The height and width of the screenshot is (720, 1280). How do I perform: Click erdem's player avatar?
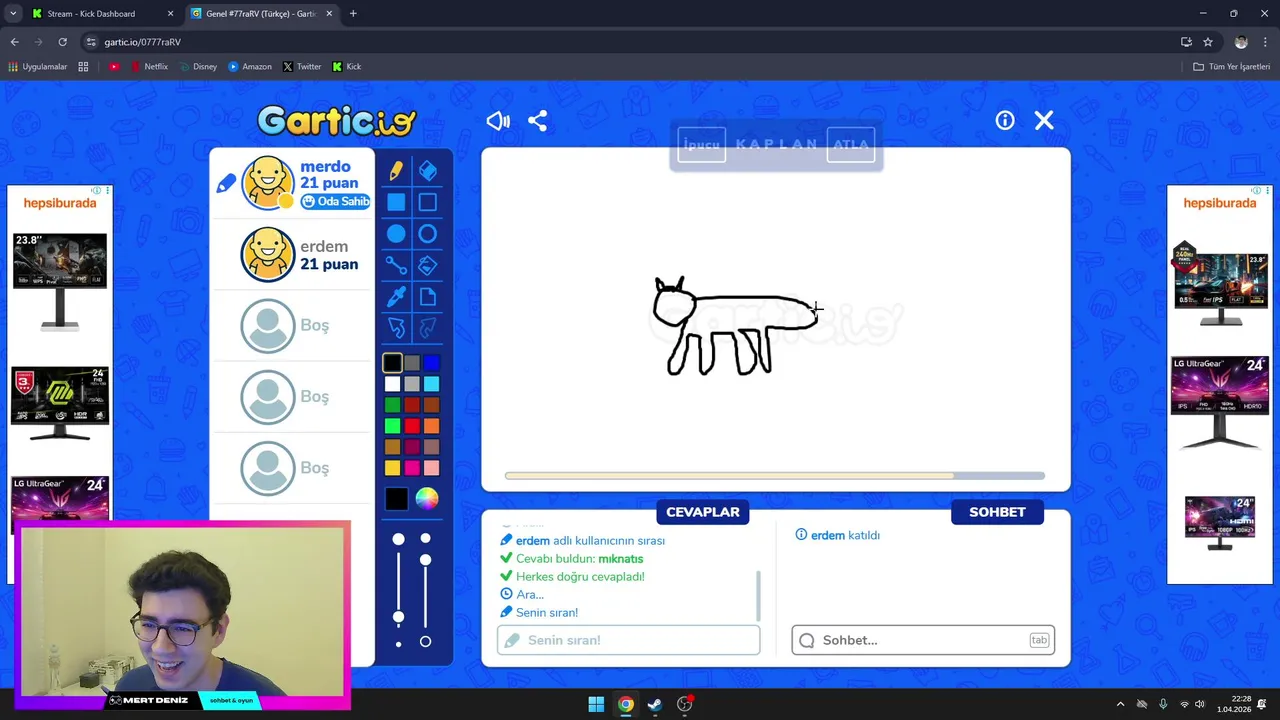click(268, 254)
